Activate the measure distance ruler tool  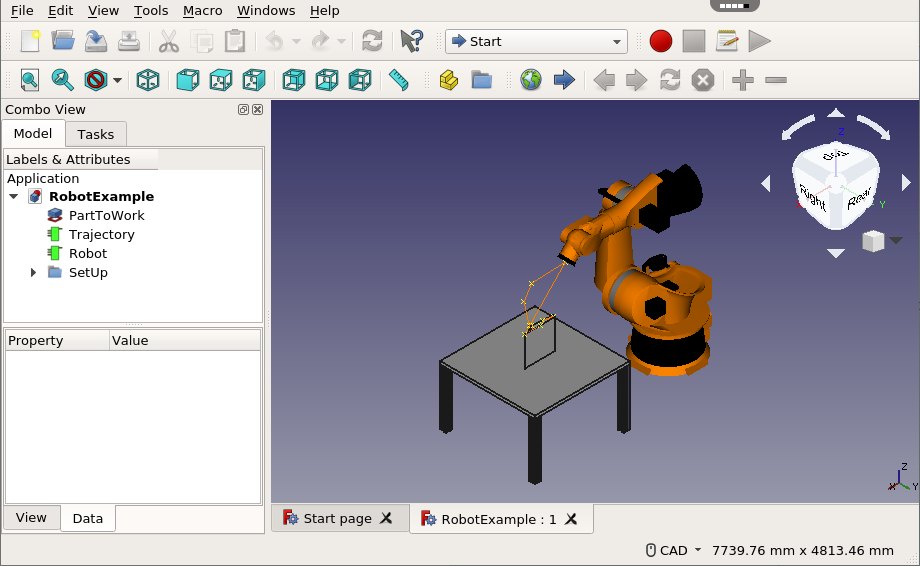coord(398,80)
